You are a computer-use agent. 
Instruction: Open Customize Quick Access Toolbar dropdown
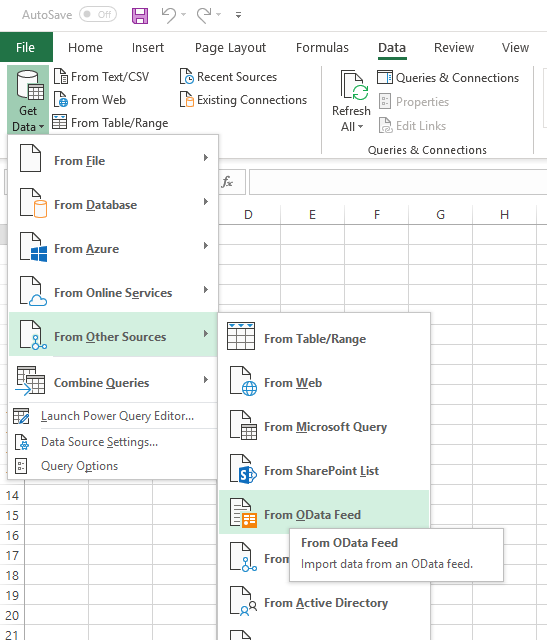tap(238, 15)
